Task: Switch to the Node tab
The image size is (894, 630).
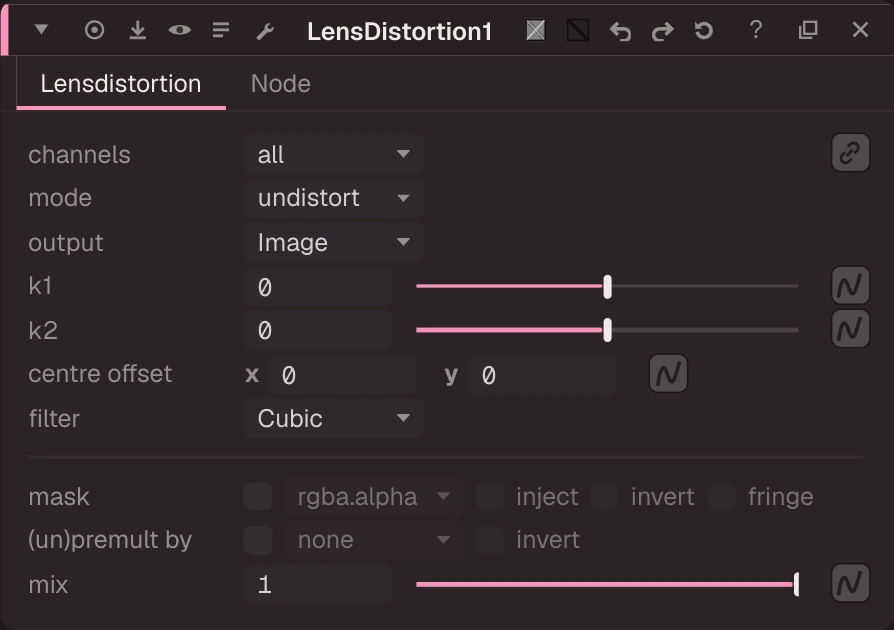Action: 281,84
